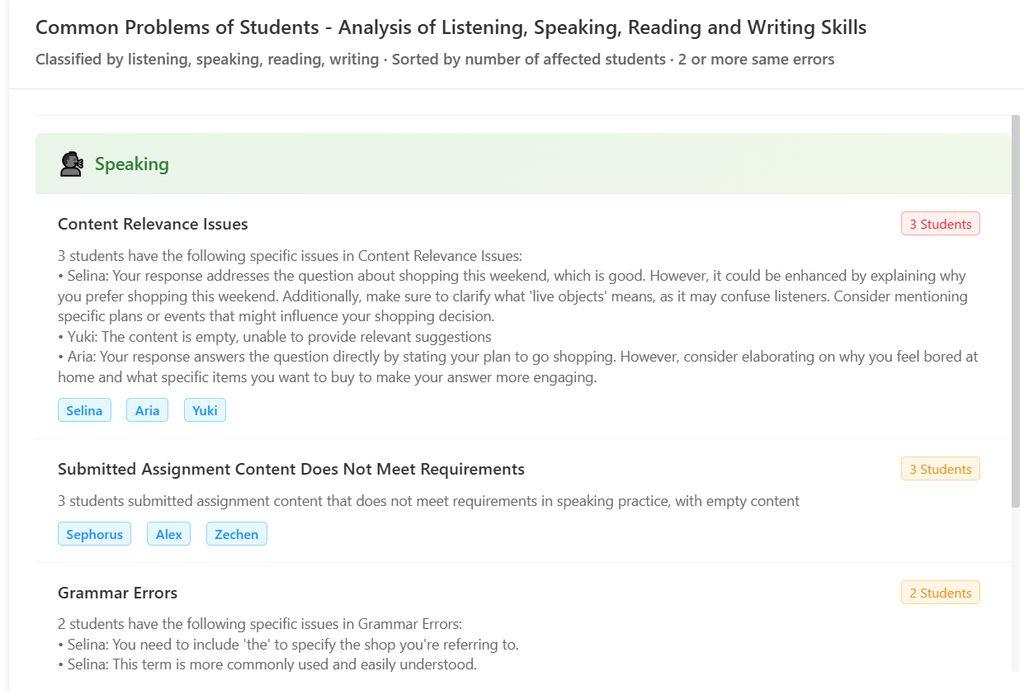Screen dimensions: 1024x691
Task: Click the page title Common Problems of Students
Action: [x=450, y=26]
